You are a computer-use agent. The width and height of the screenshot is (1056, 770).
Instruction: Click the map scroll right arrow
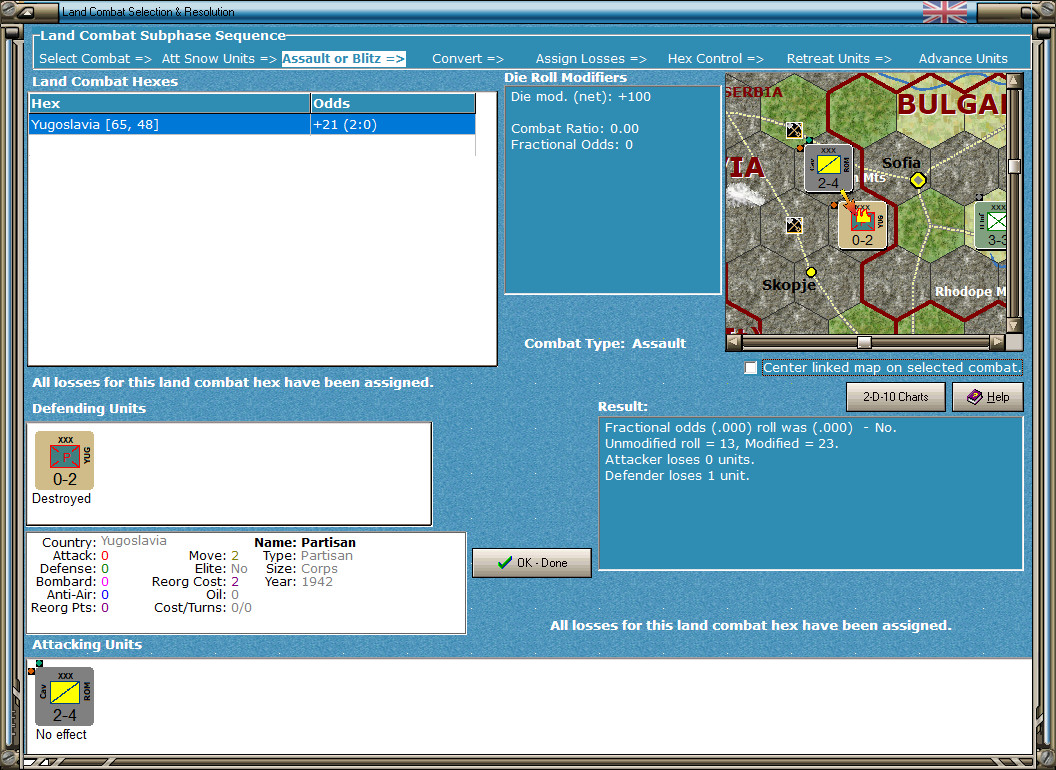coord(997,342)
